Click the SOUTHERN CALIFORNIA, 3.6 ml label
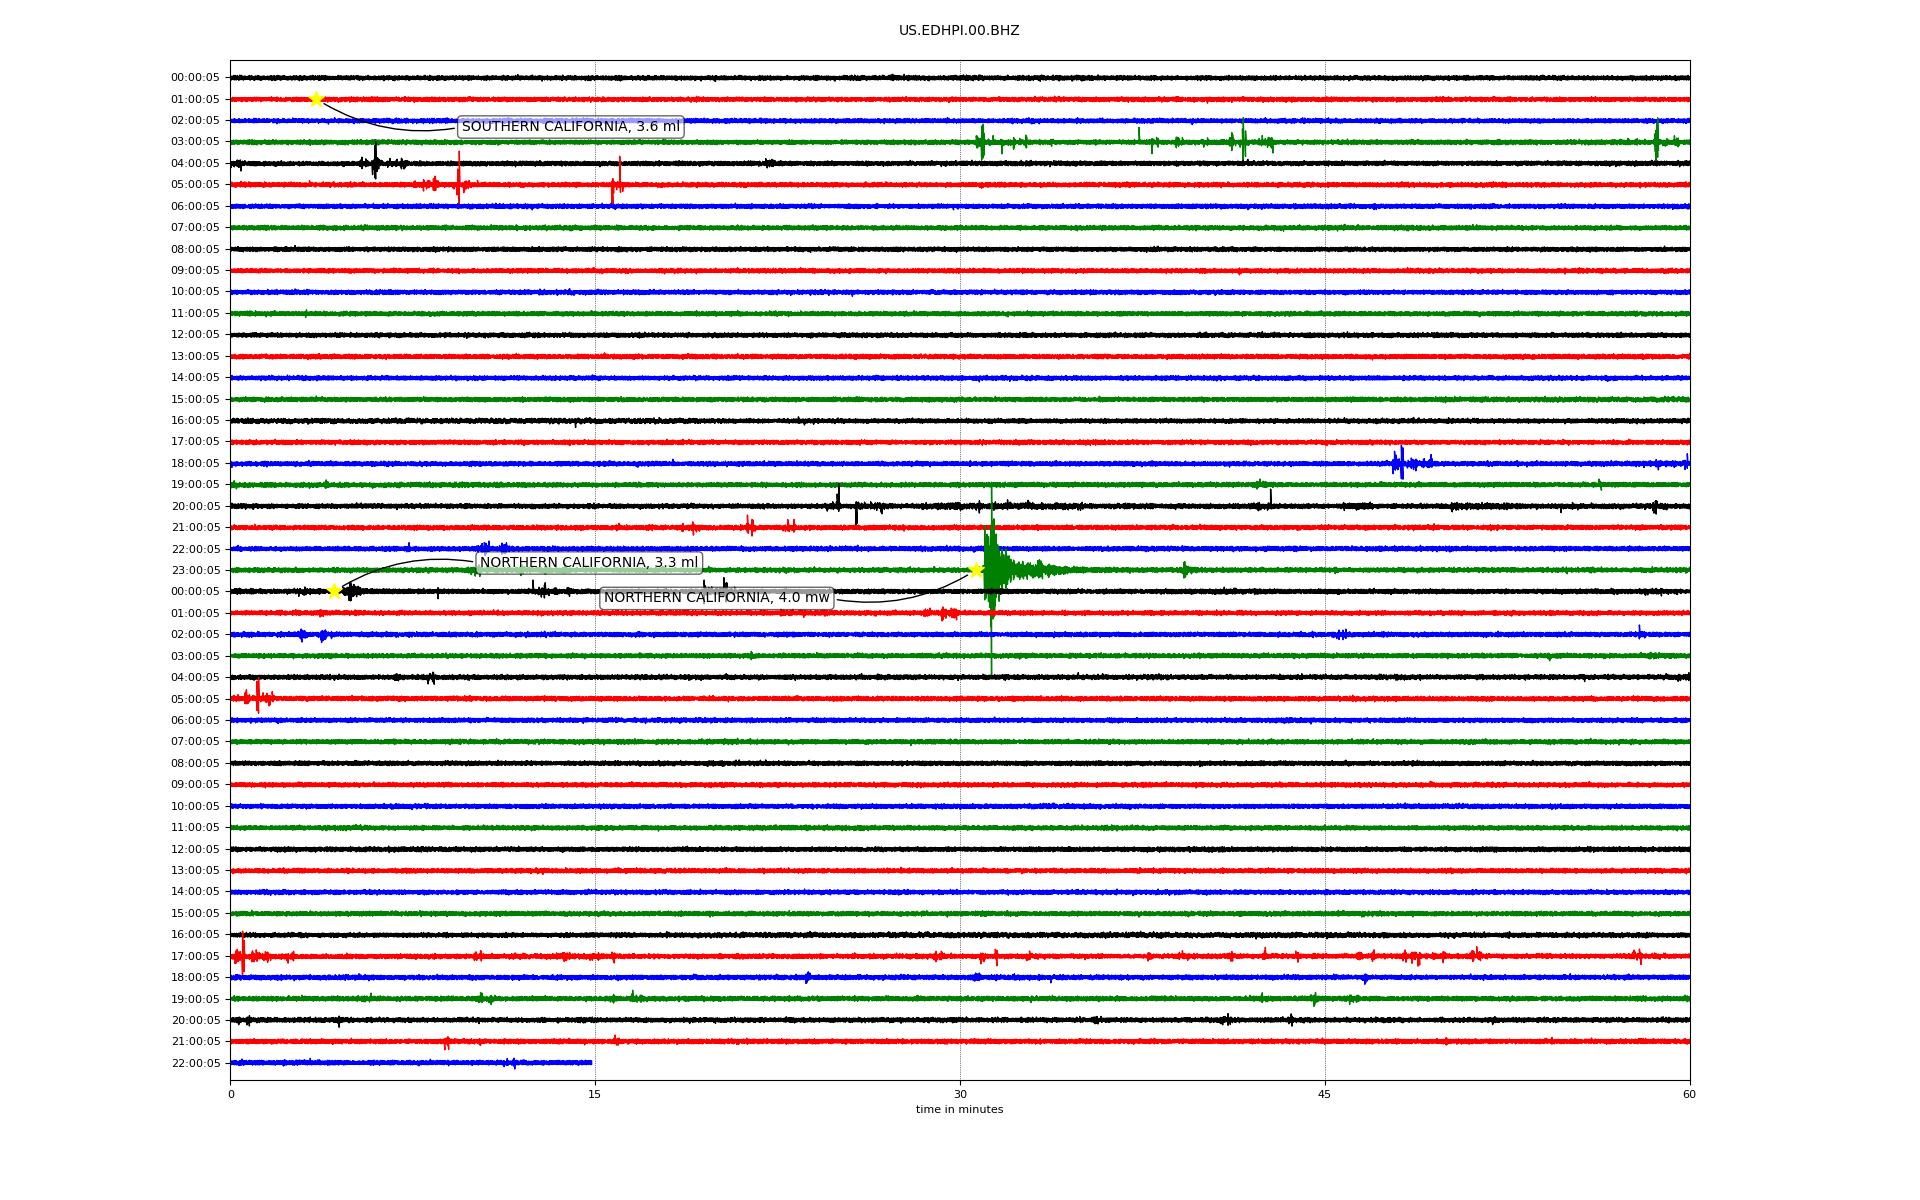The height and width of the screenshot is (1200, 1920). coord(570,127)
